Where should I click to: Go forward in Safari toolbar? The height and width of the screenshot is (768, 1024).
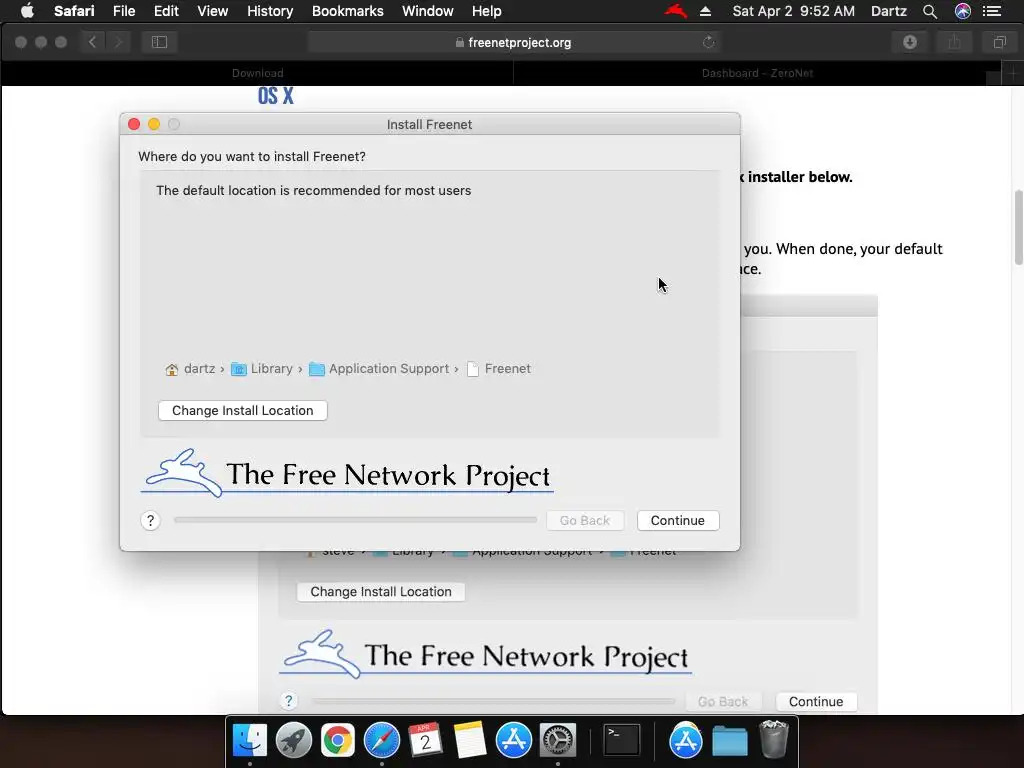(x=118, y=42)
